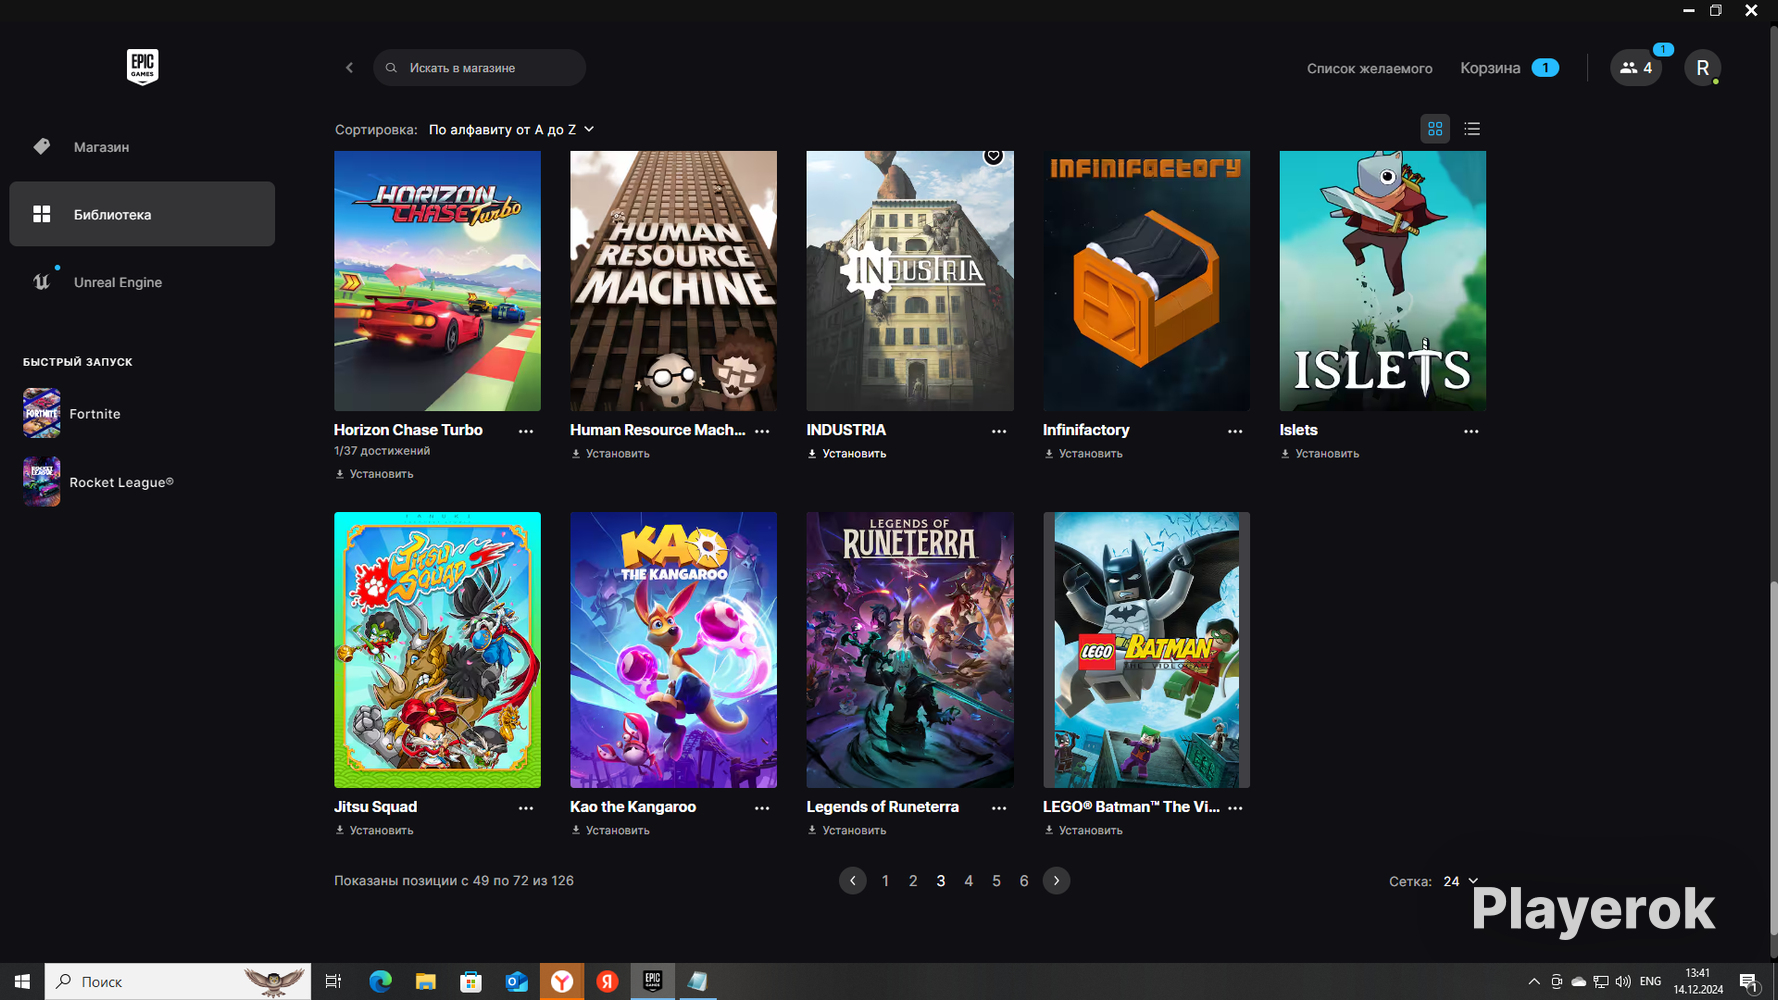Screen dimensions: 1778x1000
Task: Toggle the favorite heart on INDUSTRIA
Action: pos(993,155)
